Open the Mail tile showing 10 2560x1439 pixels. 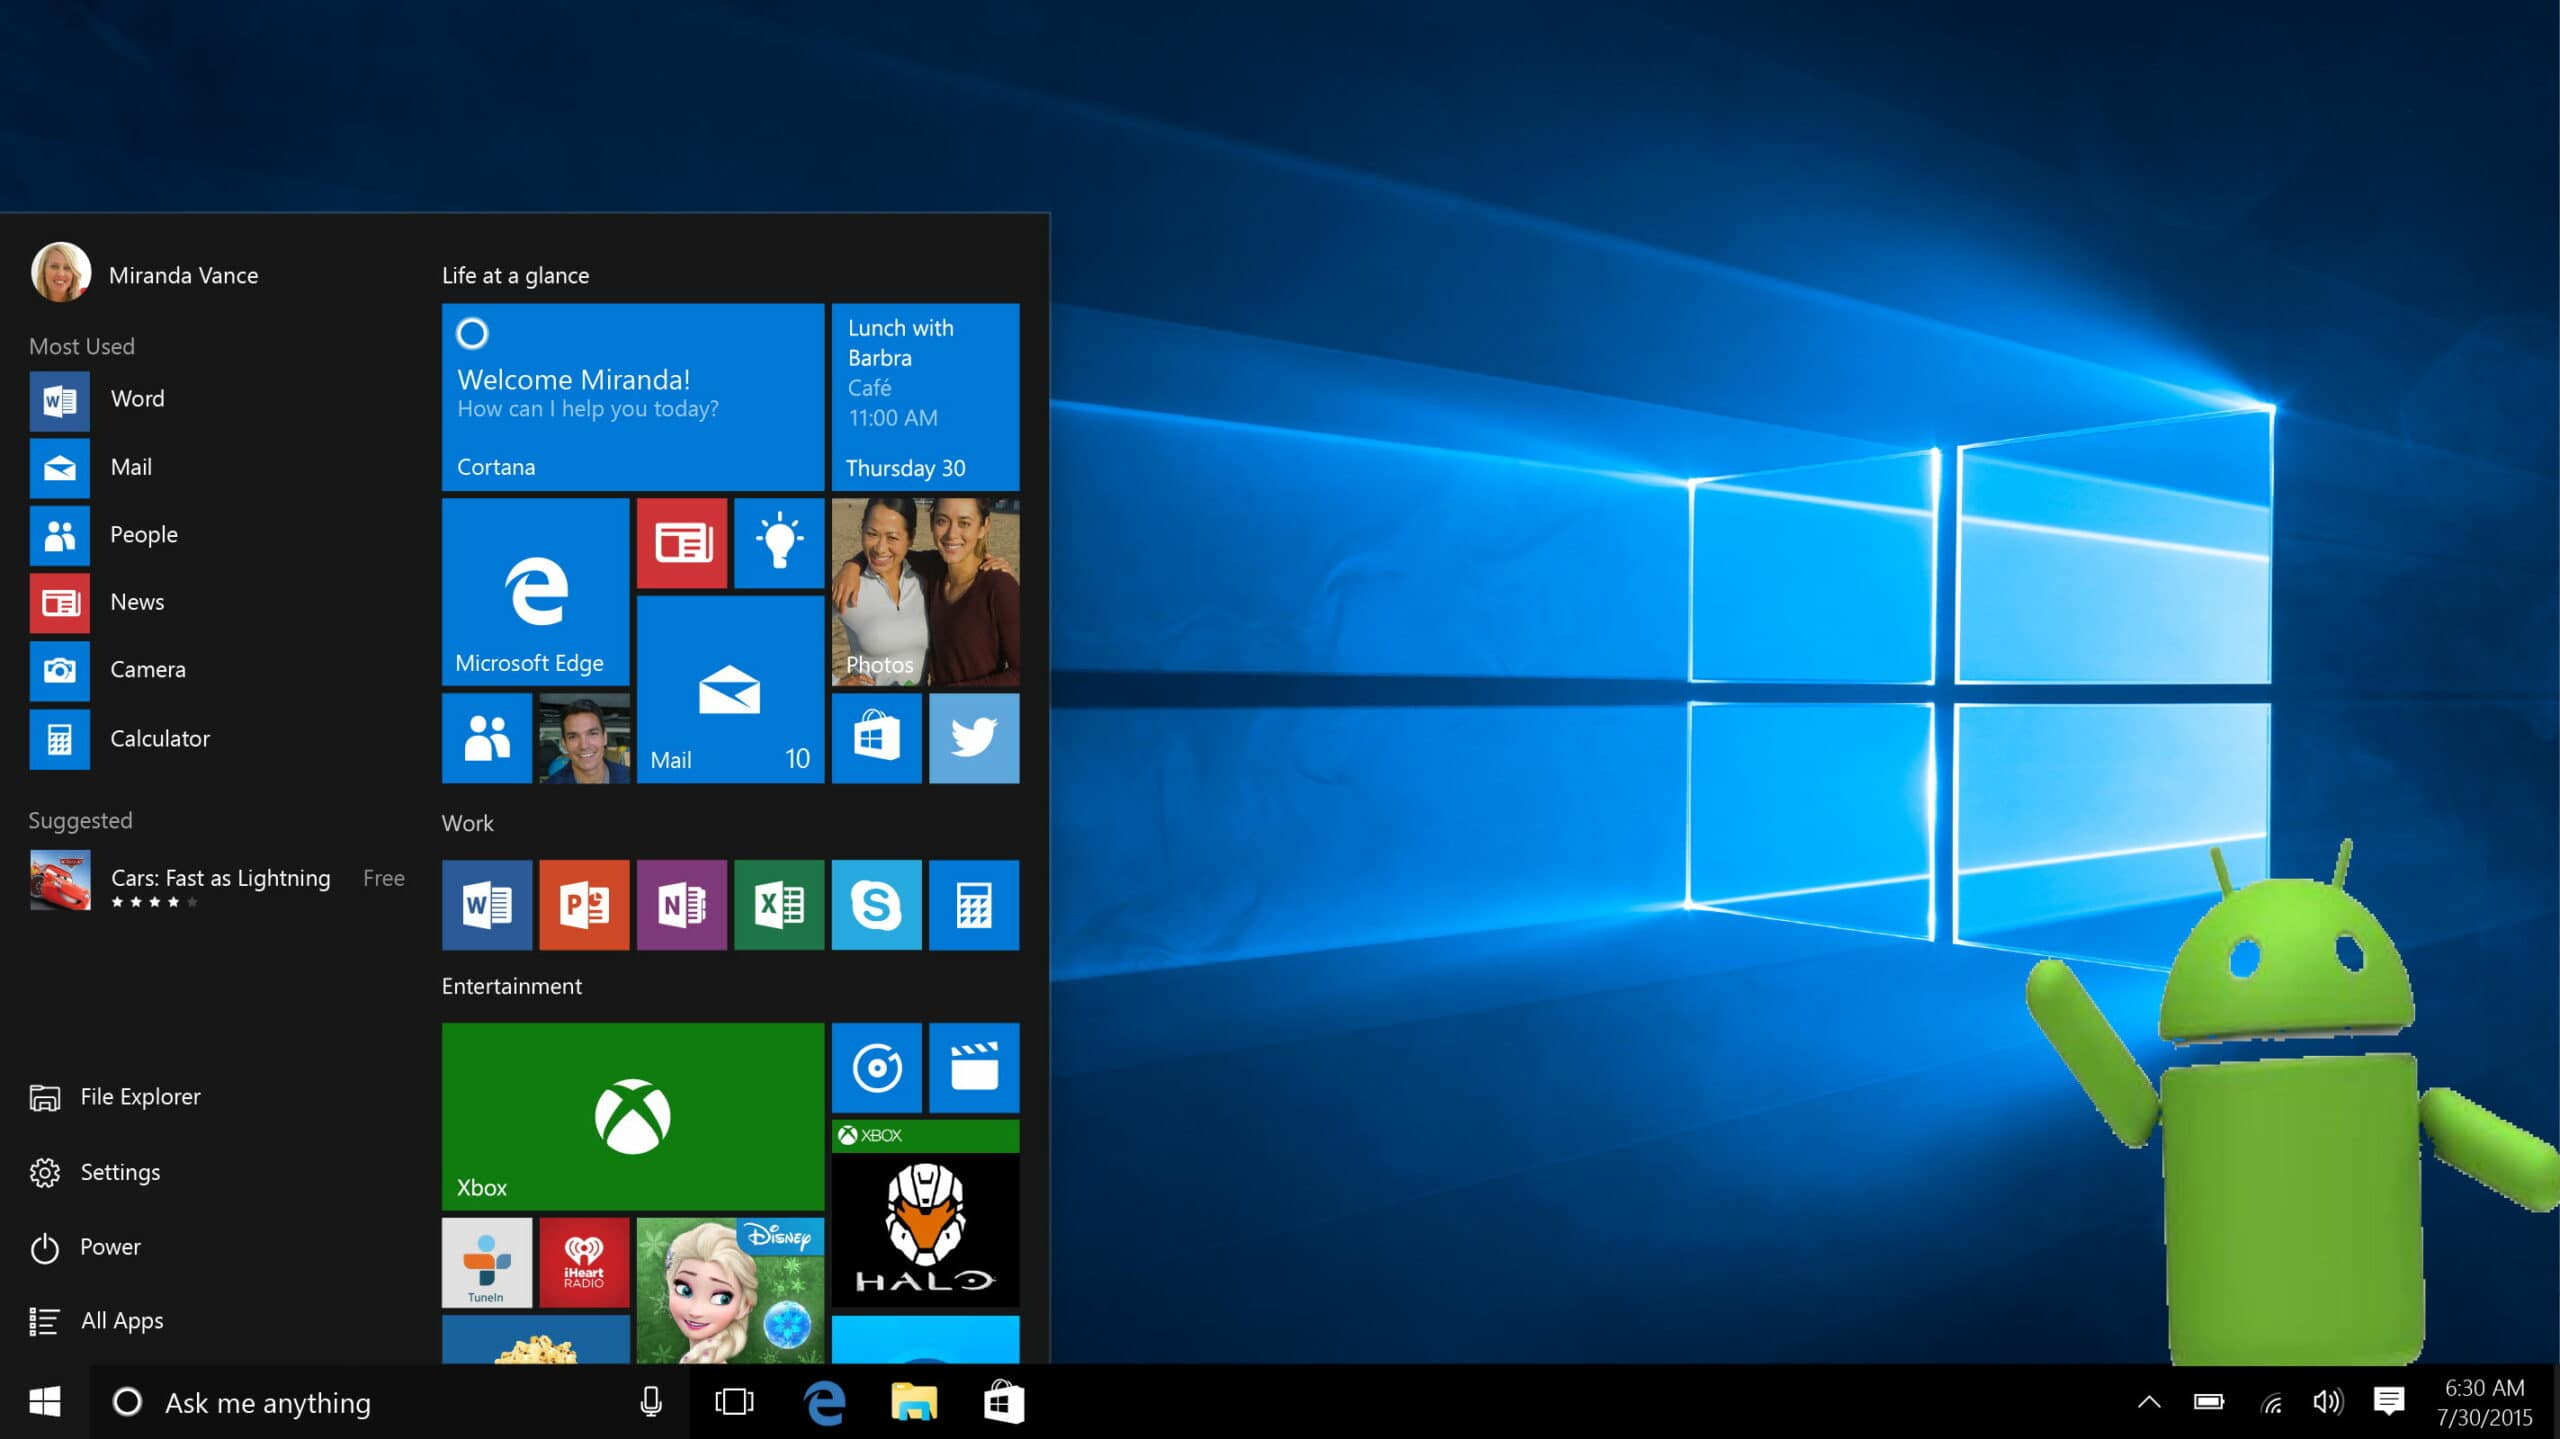pos(731,689)
